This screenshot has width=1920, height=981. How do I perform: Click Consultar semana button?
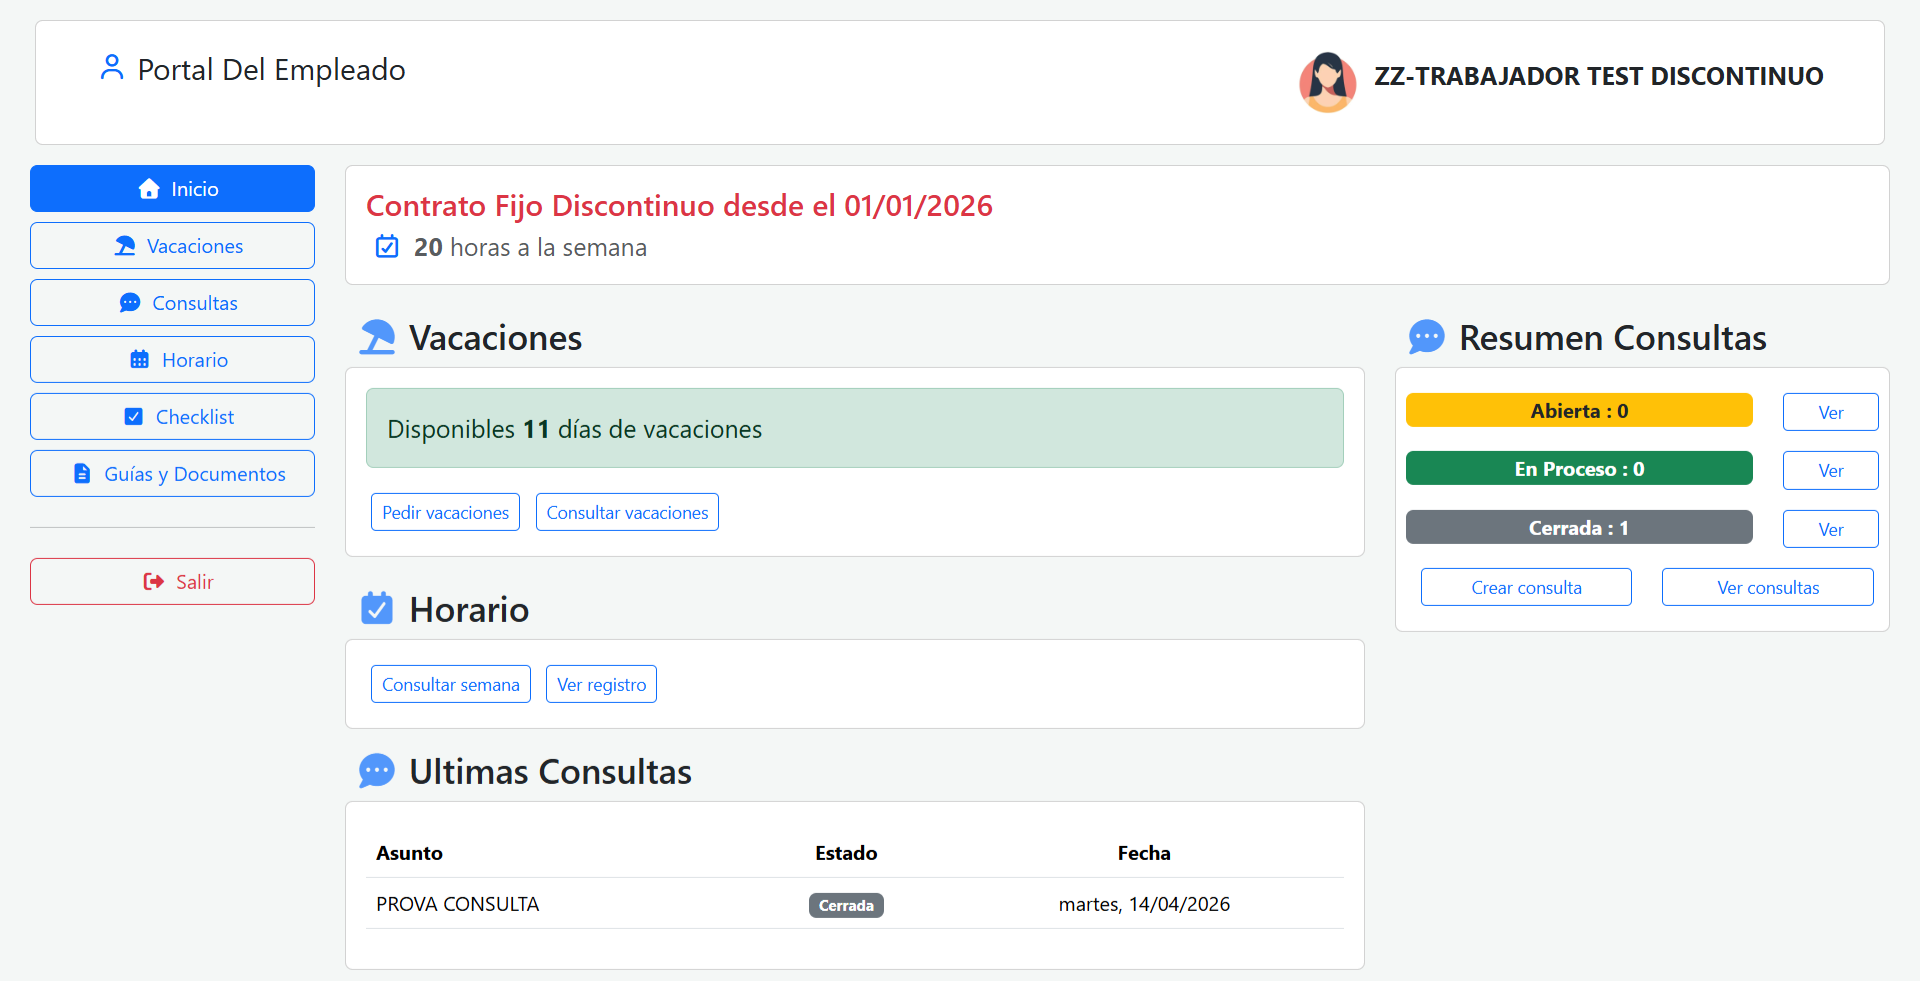click(450, 684)
